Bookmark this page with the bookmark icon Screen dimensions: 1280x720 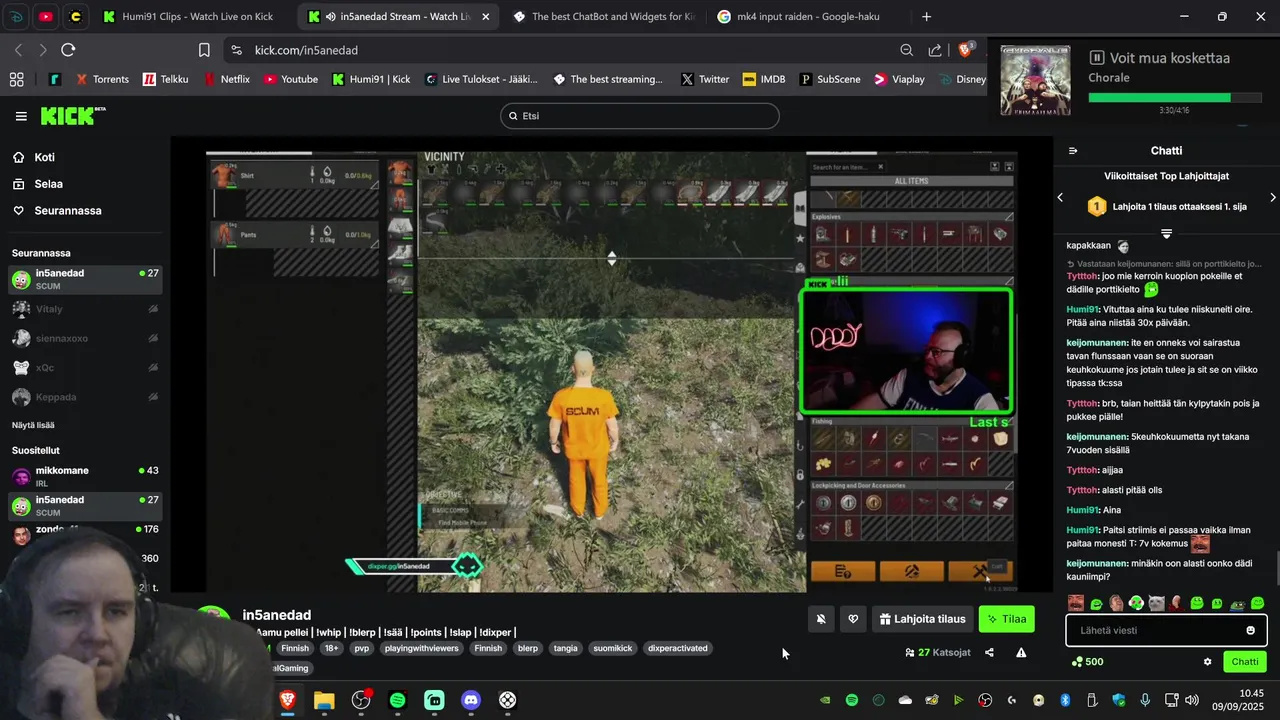click(204, 50)
